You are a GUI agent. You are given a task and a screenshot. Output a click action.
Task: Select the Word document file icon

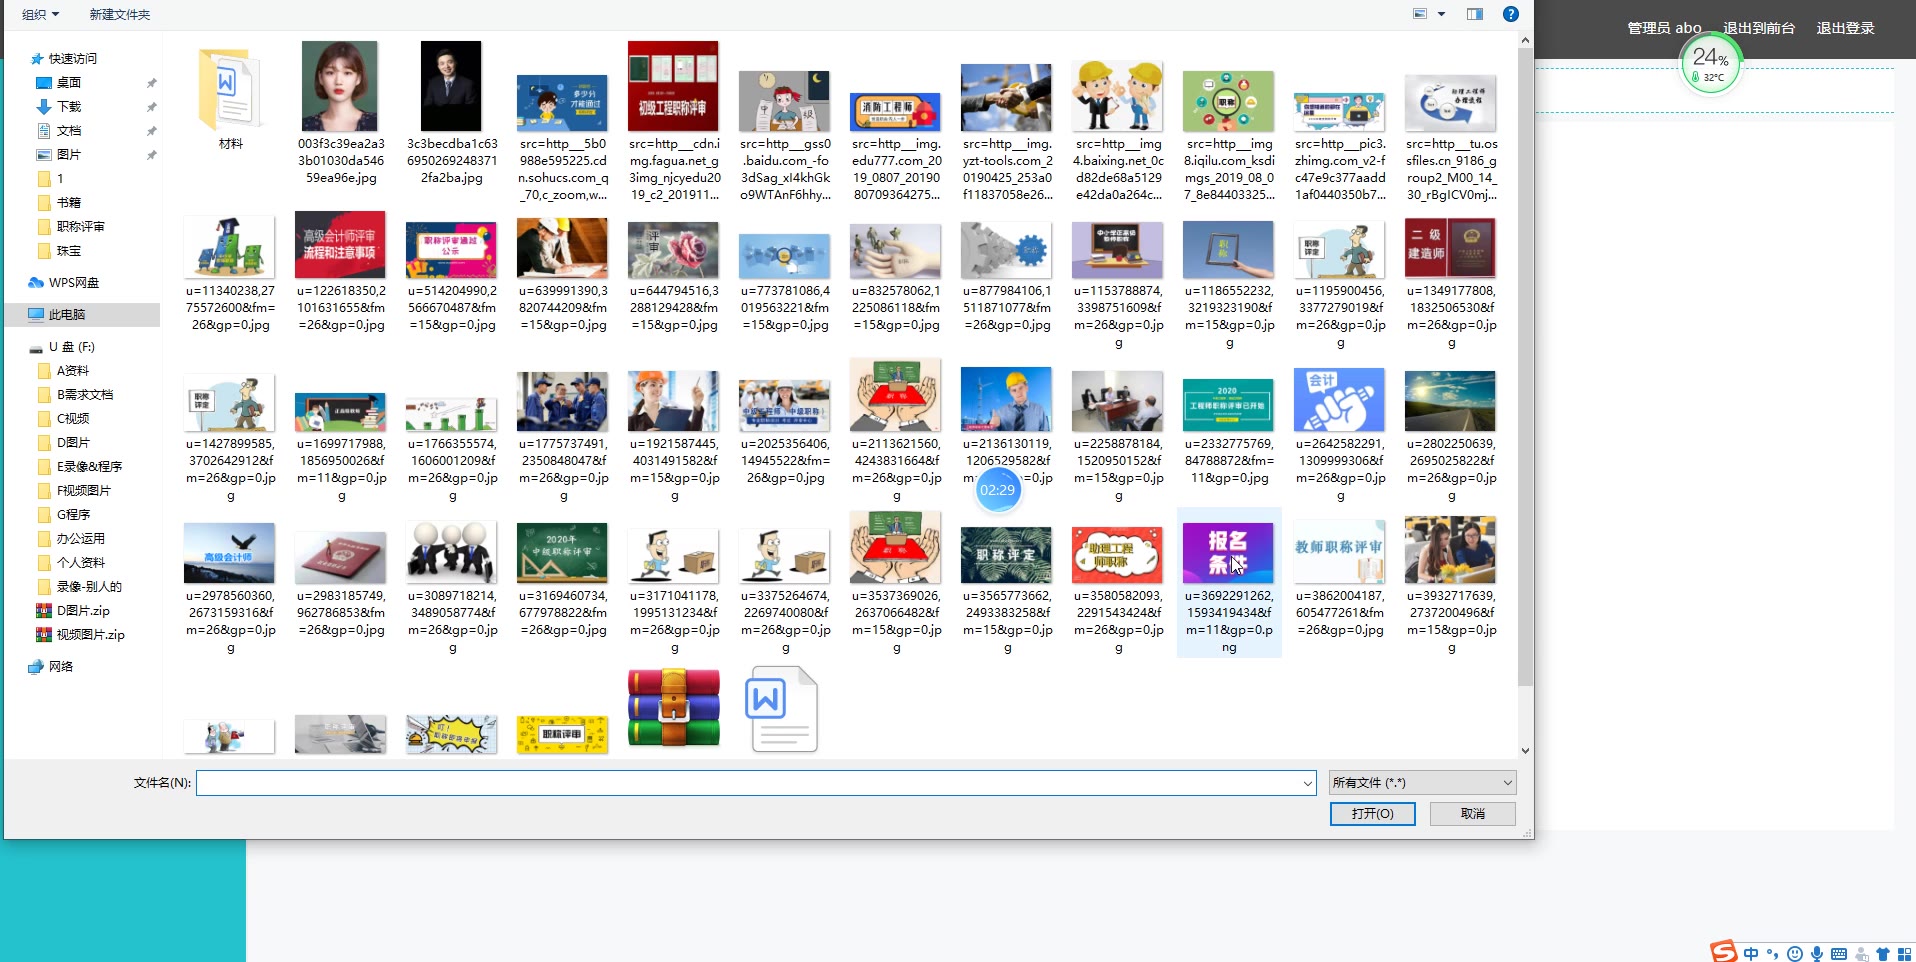pyautogui.click(x=781, y=710)
